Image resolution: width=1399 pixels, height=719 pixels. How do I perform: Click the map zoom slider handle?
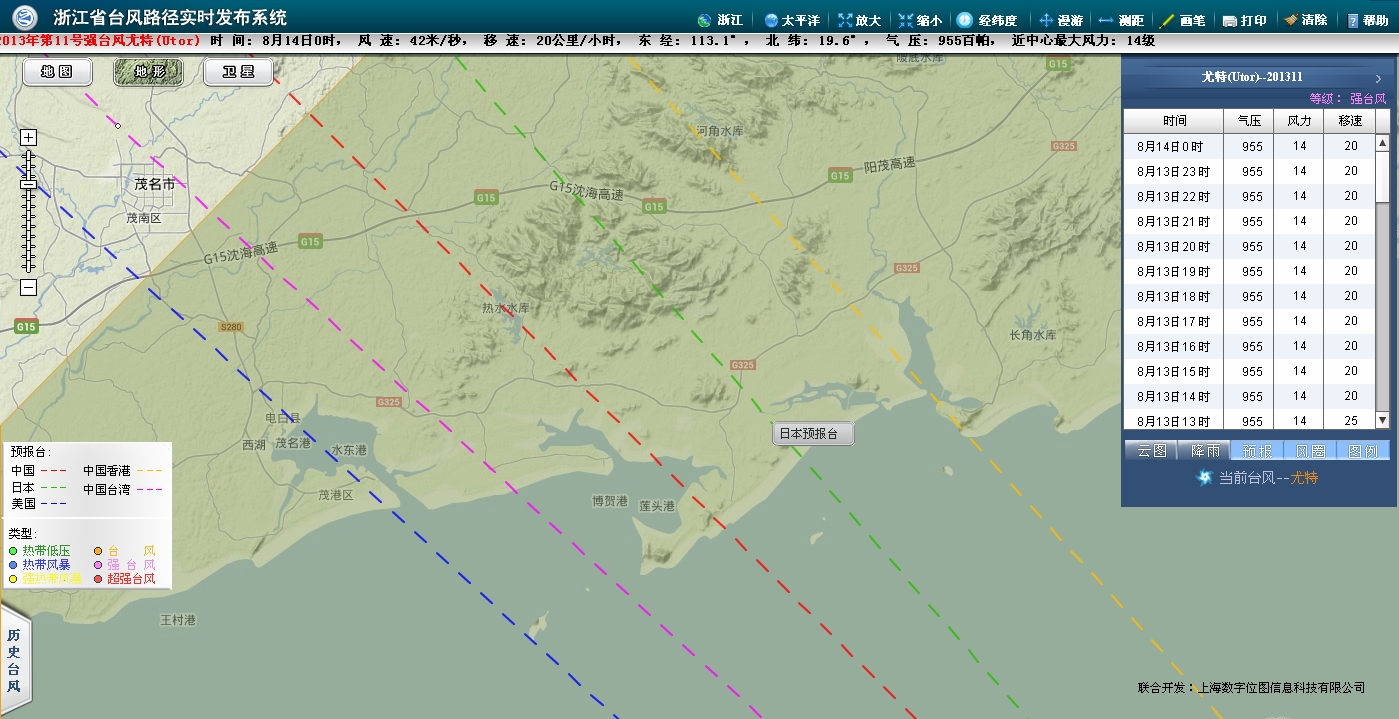click(28, 184)
